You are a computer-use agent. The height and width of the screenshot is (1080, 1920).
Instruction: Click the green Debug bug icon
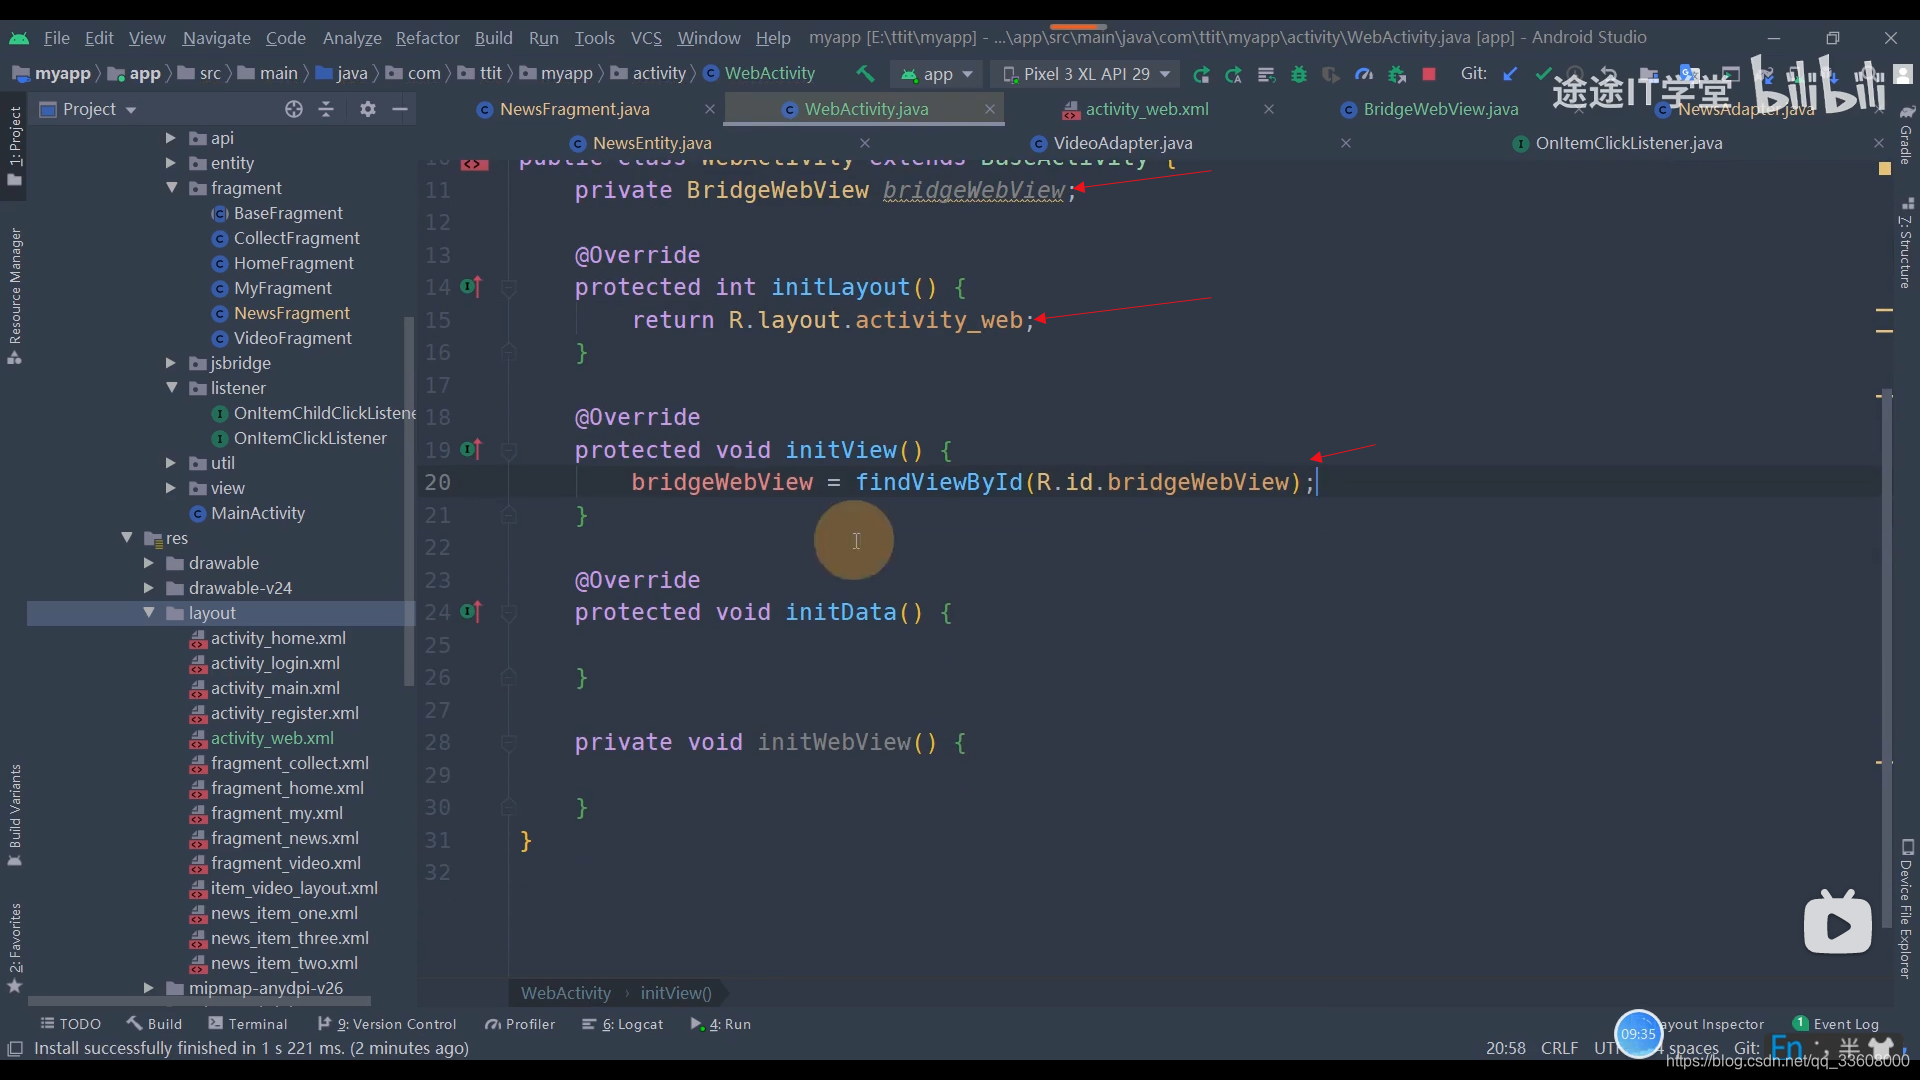click(x=1299, y=74)
